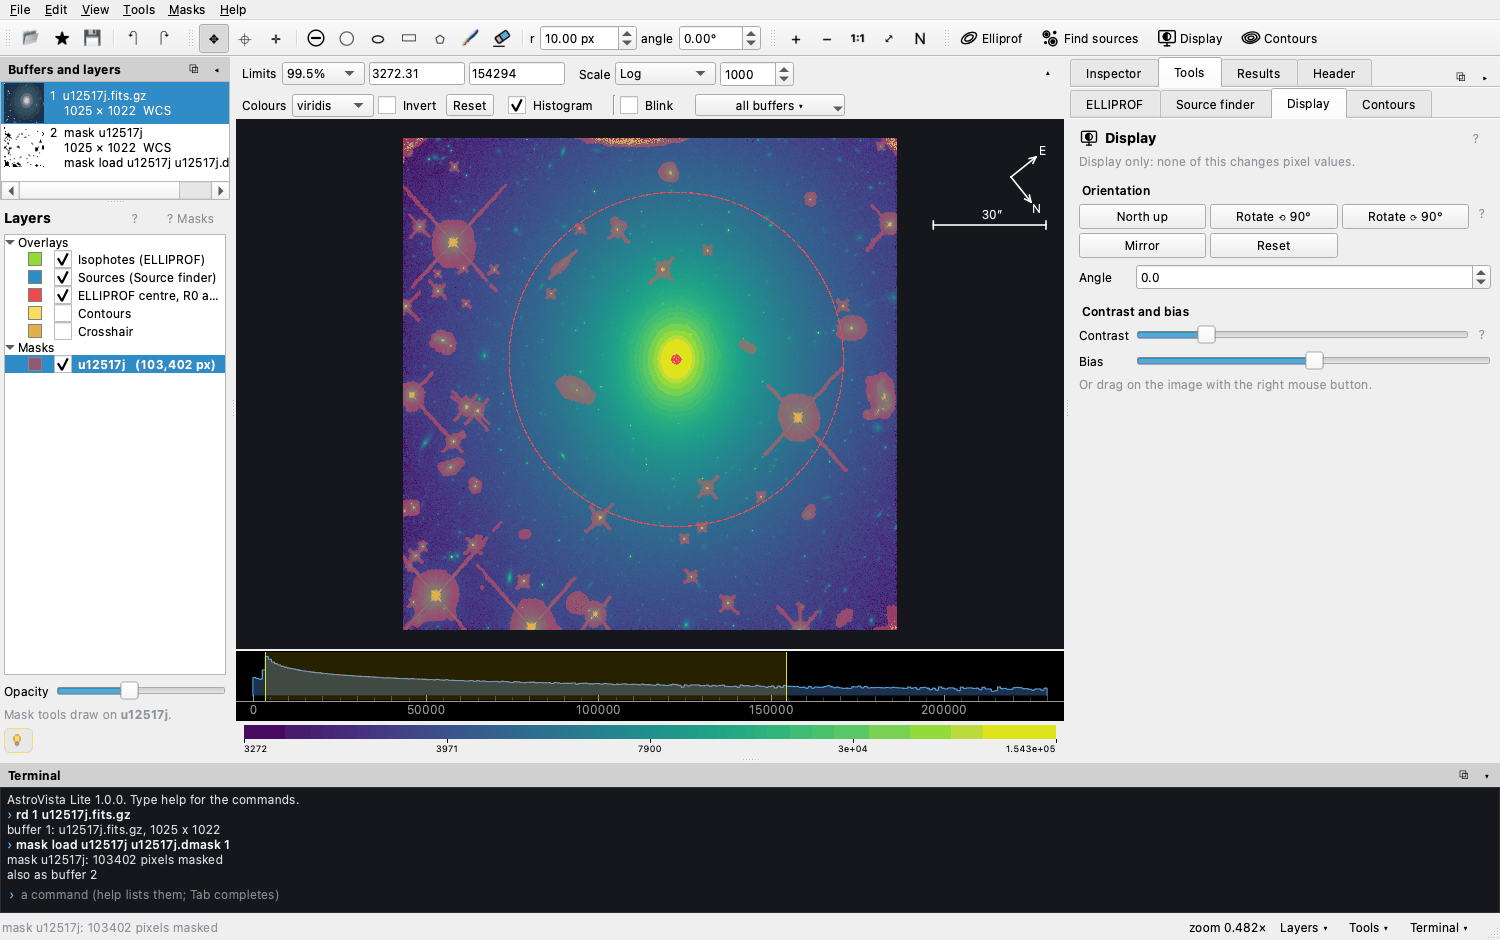The width and height of the screenshot is (1500, 940).
Task: Click the star favorites icon
Action: (x=62, y=38)
